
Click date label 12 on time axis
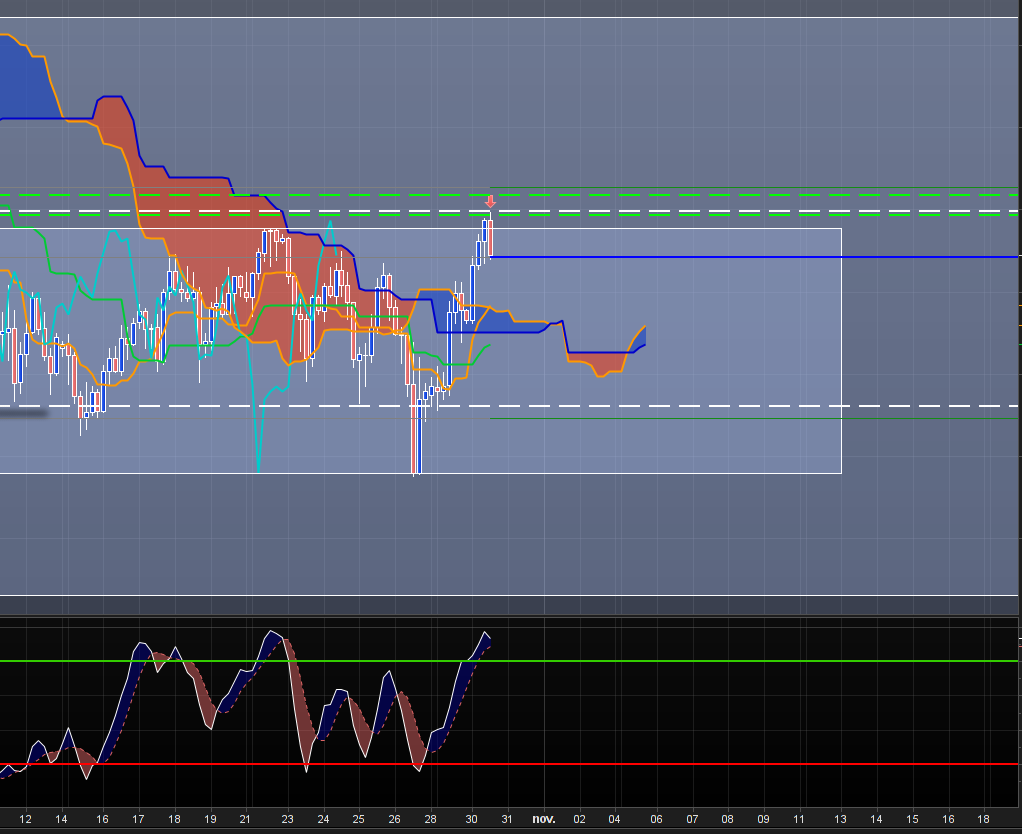25,819
